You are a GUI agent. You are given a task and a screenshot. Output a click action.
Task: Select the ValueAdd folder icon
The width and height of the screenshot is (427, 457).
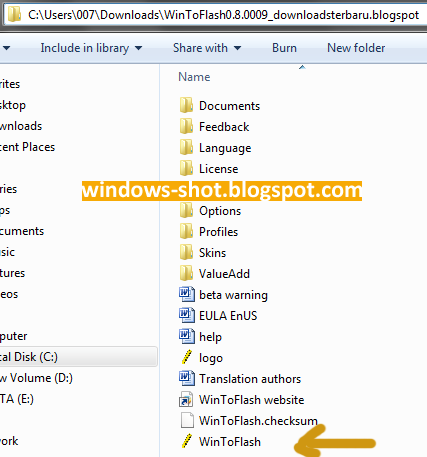click(186, 273)
